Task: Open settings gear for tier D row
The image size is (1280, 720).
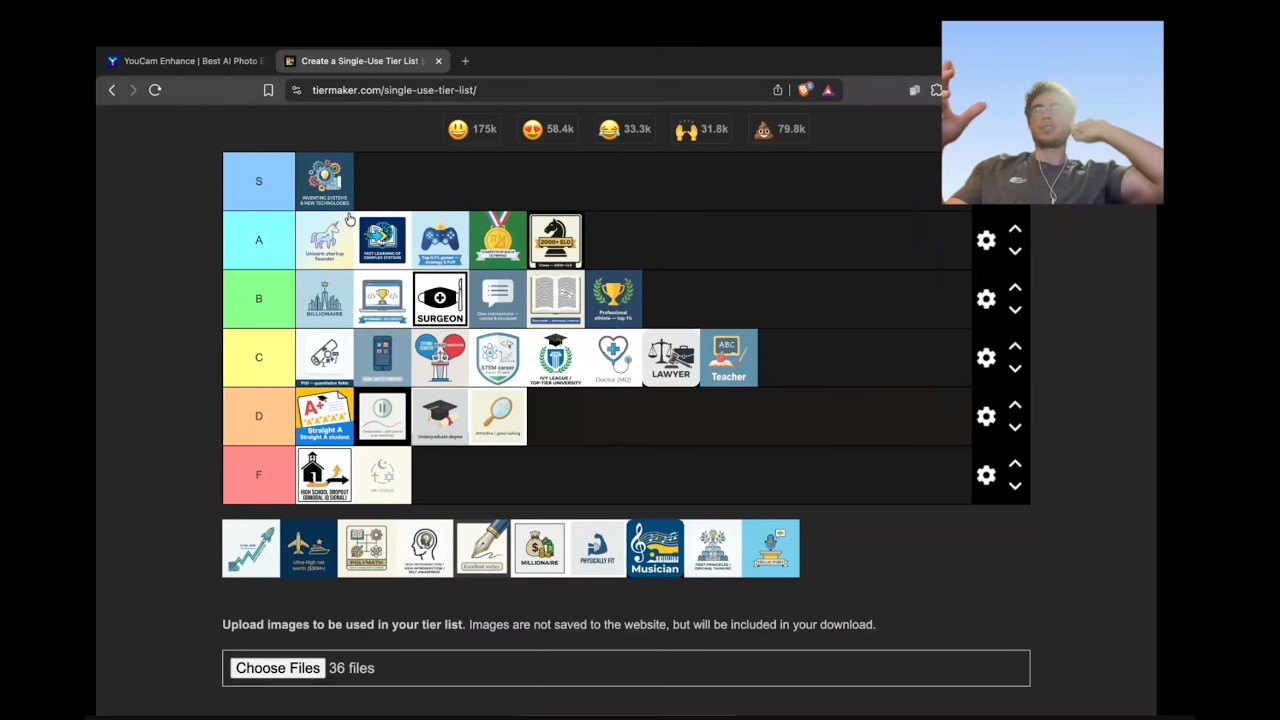Action: (986, 416)
